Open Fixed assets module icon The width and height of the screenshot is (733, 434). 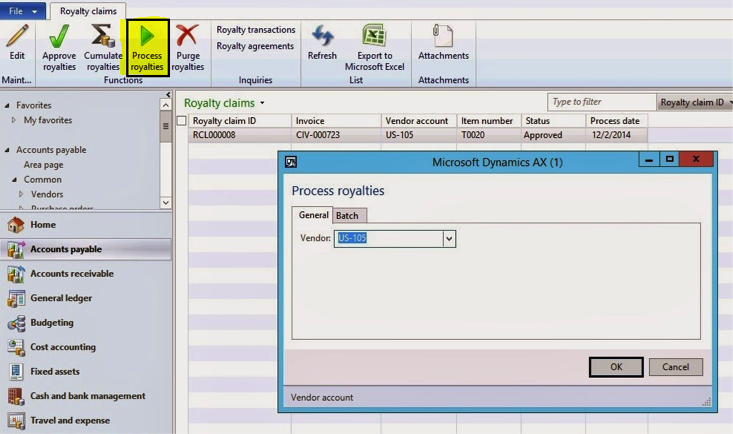(x=16, y=371)
